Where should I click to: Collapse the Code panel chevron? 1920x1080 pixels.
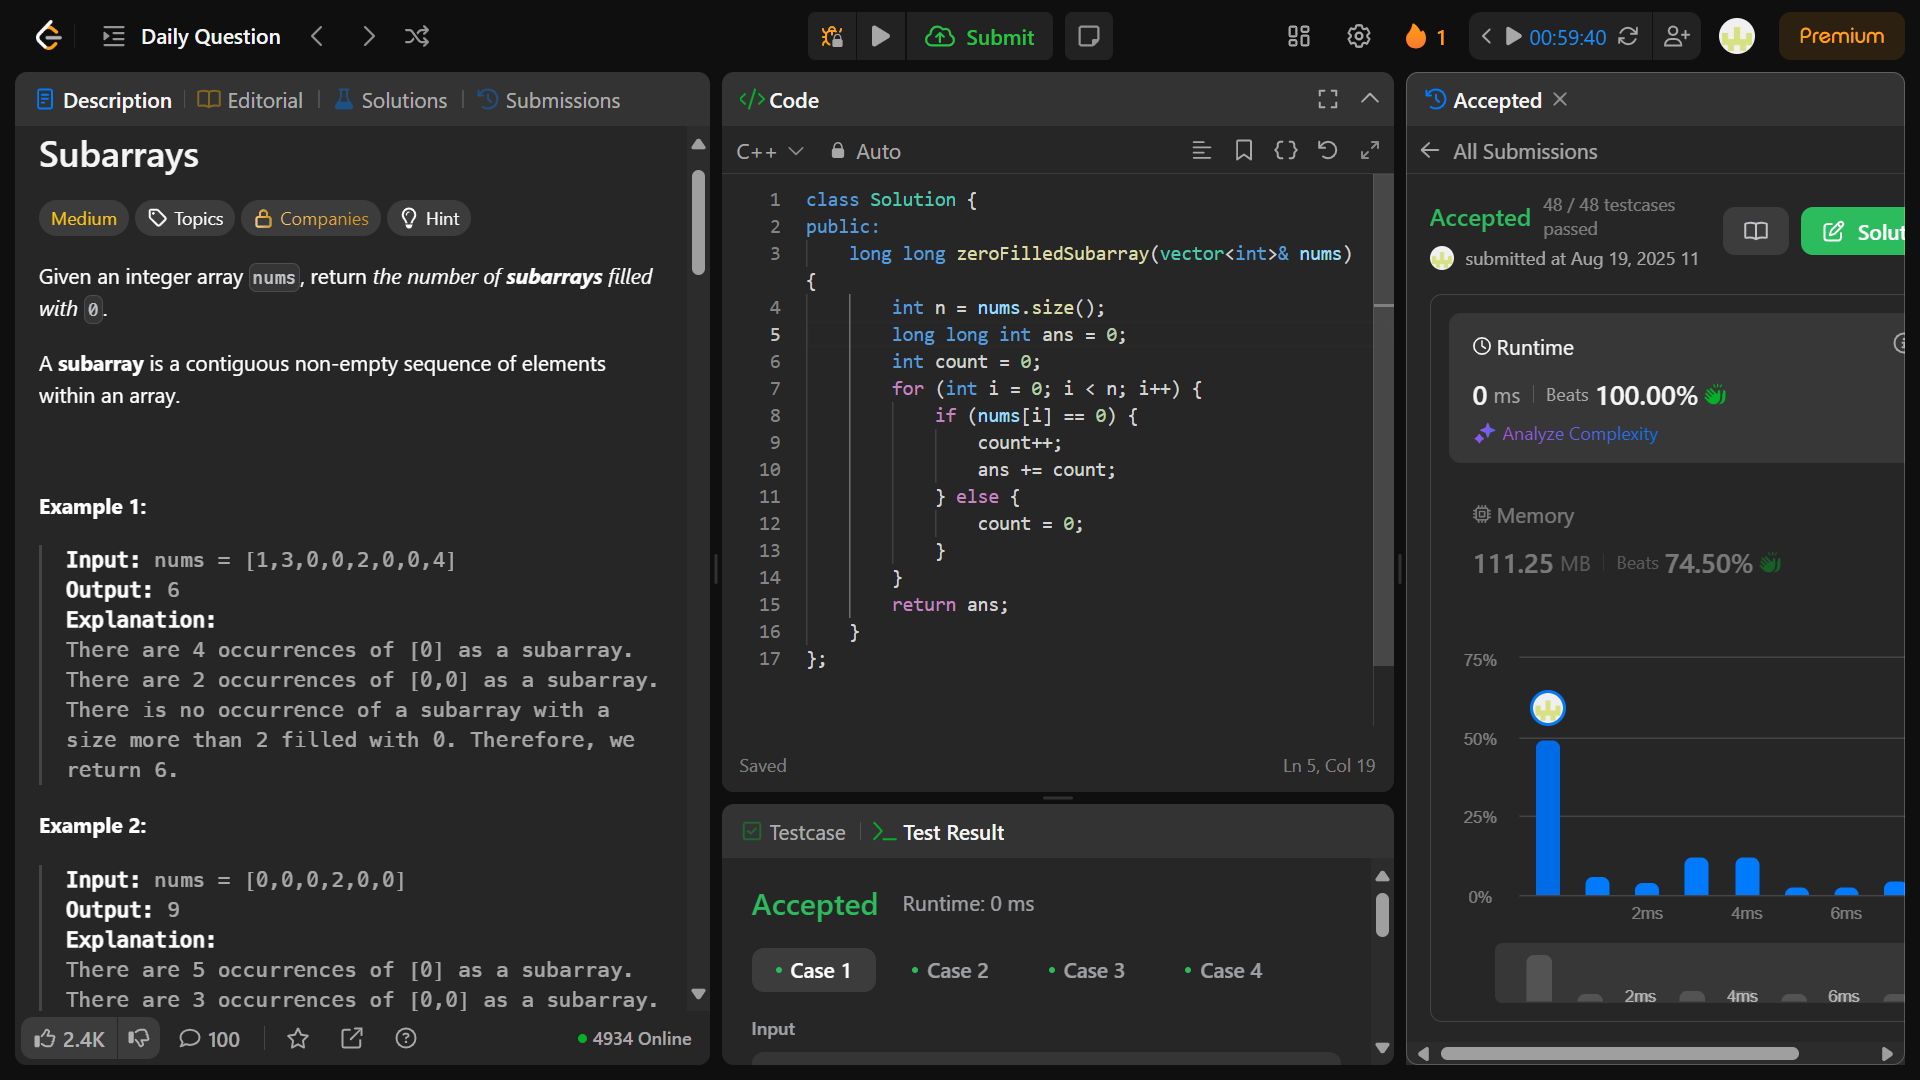tap(1370, 99)
